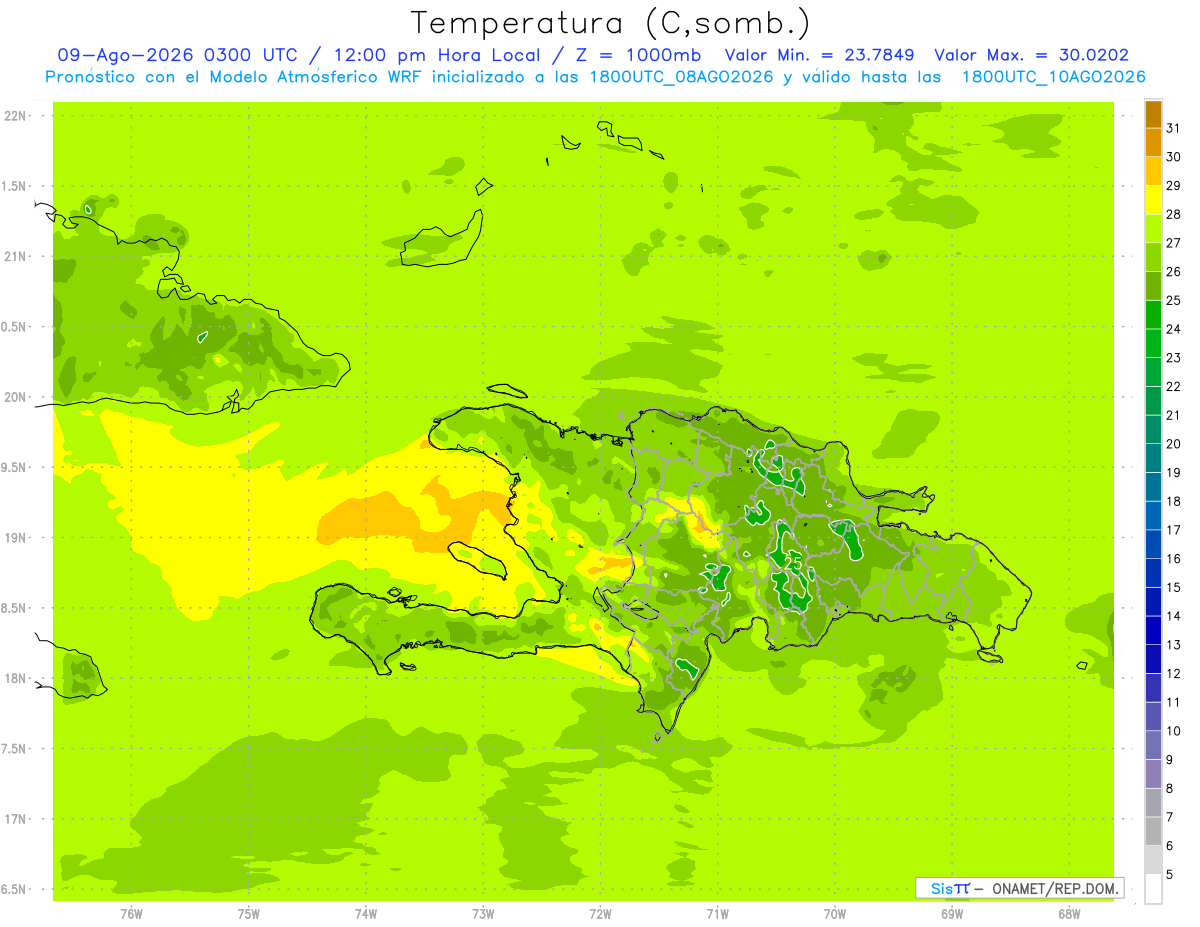Click the 'ONAMET/REP.DOM.' credit label
Viewport: 1200px width, 927px height.
coord(1055,888)
